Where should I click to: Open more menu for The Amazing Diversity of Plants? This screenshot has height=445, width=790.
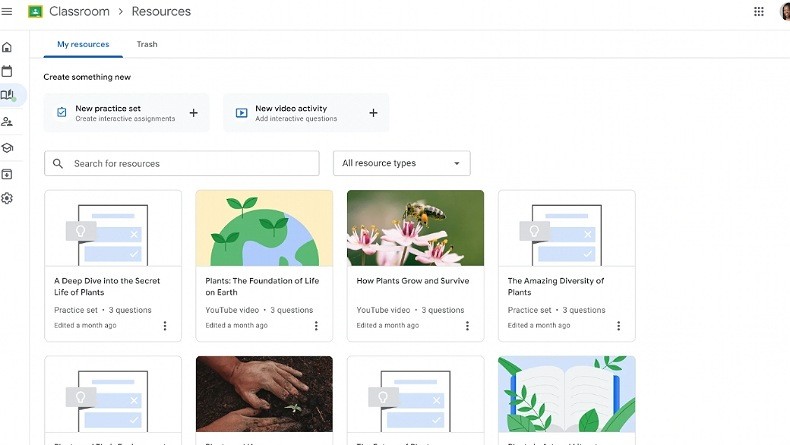[x=618, y=326]
